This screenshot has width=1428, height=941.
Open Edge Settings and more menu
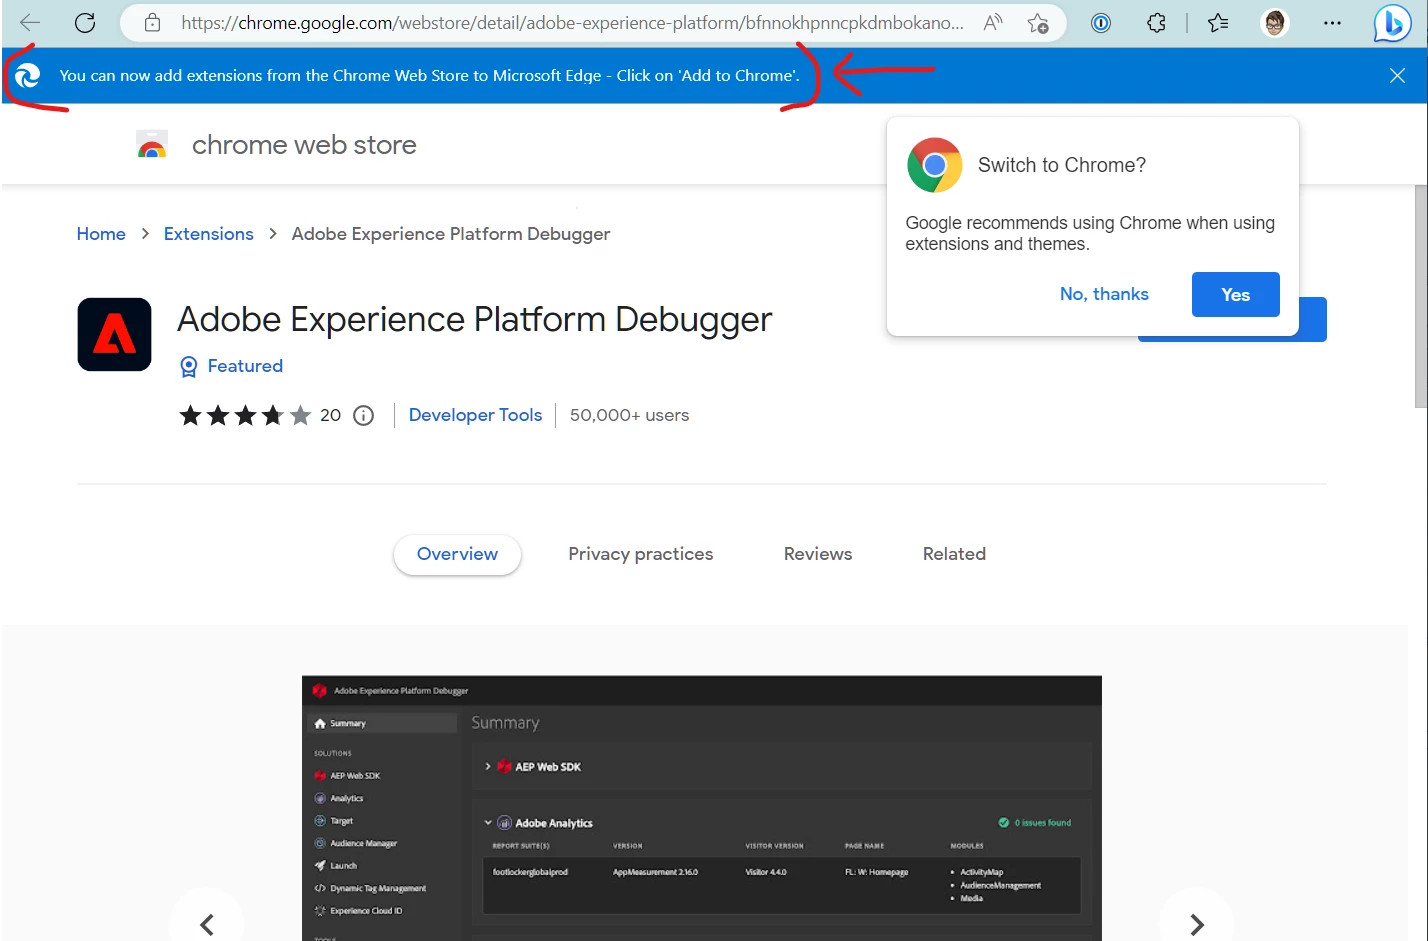[x=1332, y=22]
